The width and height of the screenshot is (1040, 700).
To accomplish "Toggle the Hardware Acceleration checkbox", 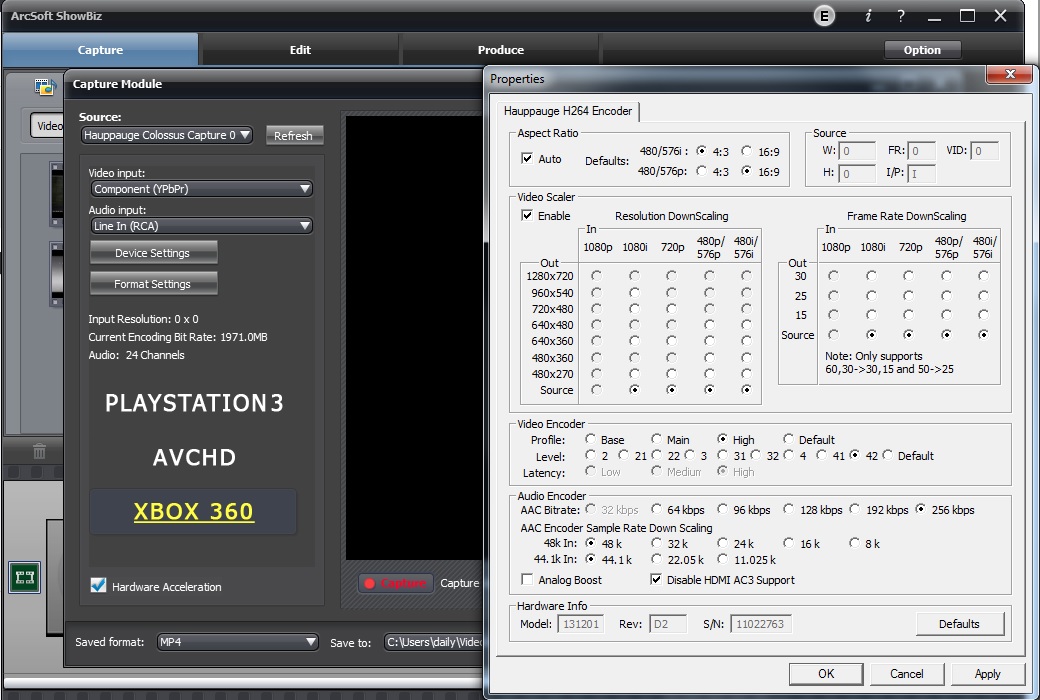I will 98,586.
